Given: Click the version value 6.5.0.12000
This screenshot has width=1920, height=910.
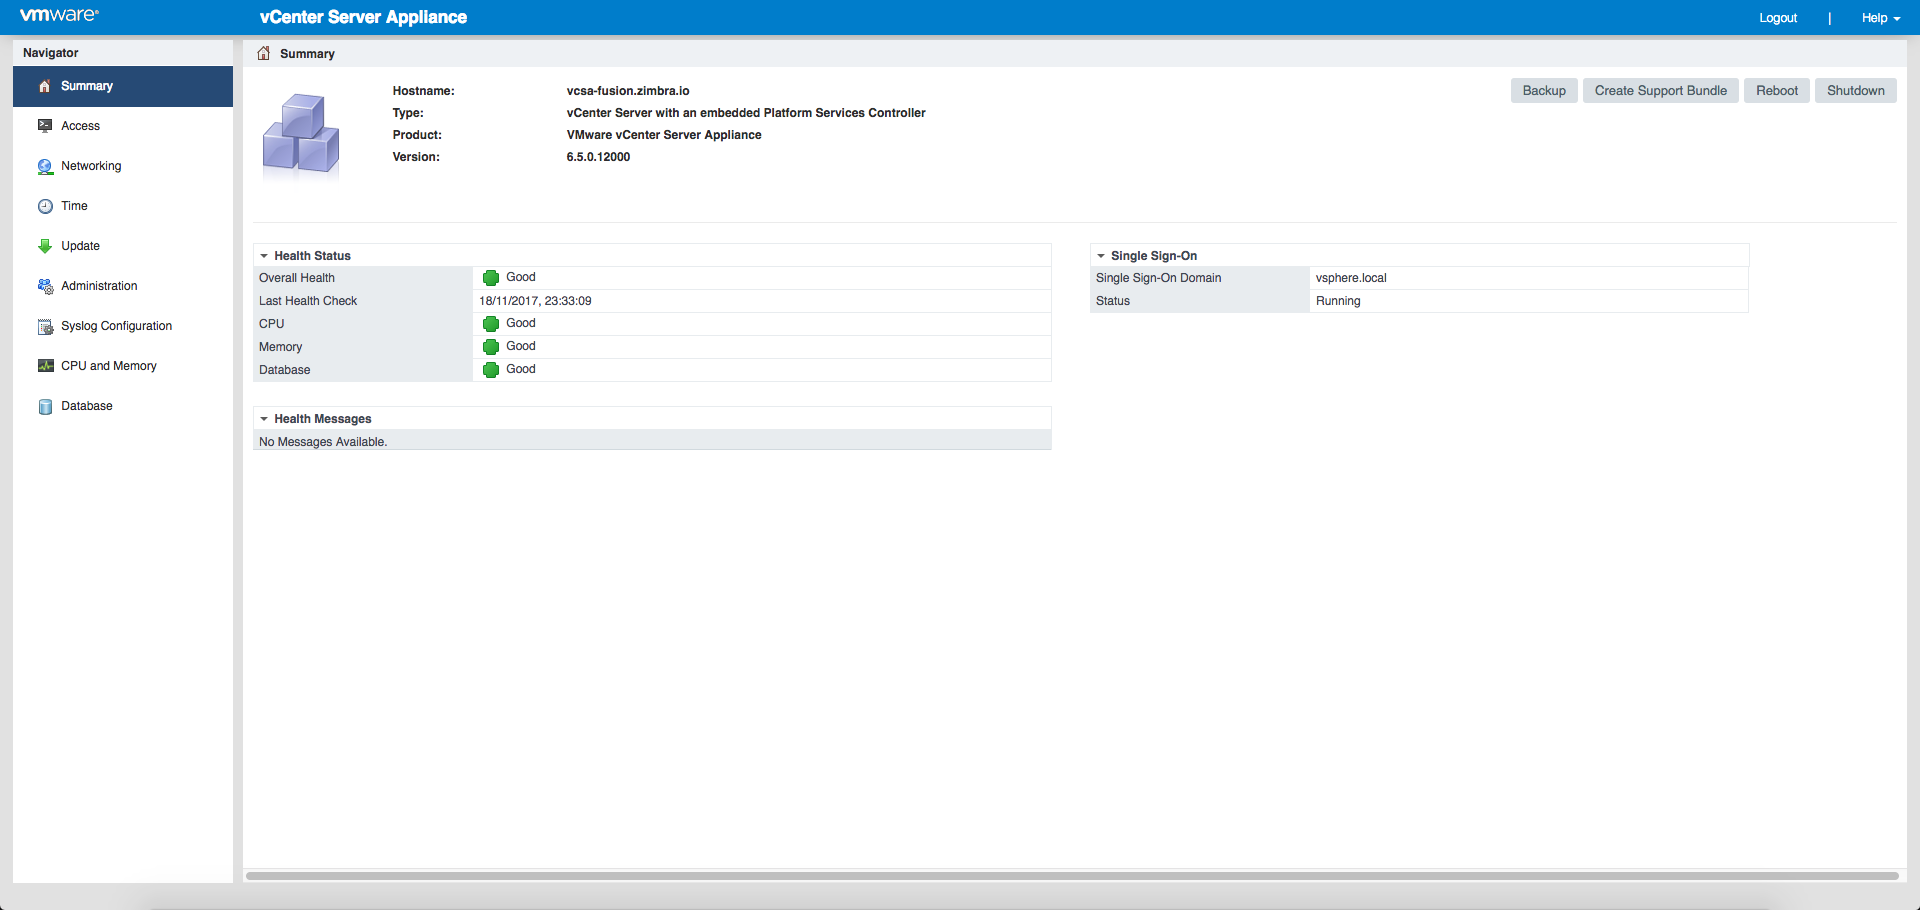Looking at the screenshot, I should click(598, 157).
